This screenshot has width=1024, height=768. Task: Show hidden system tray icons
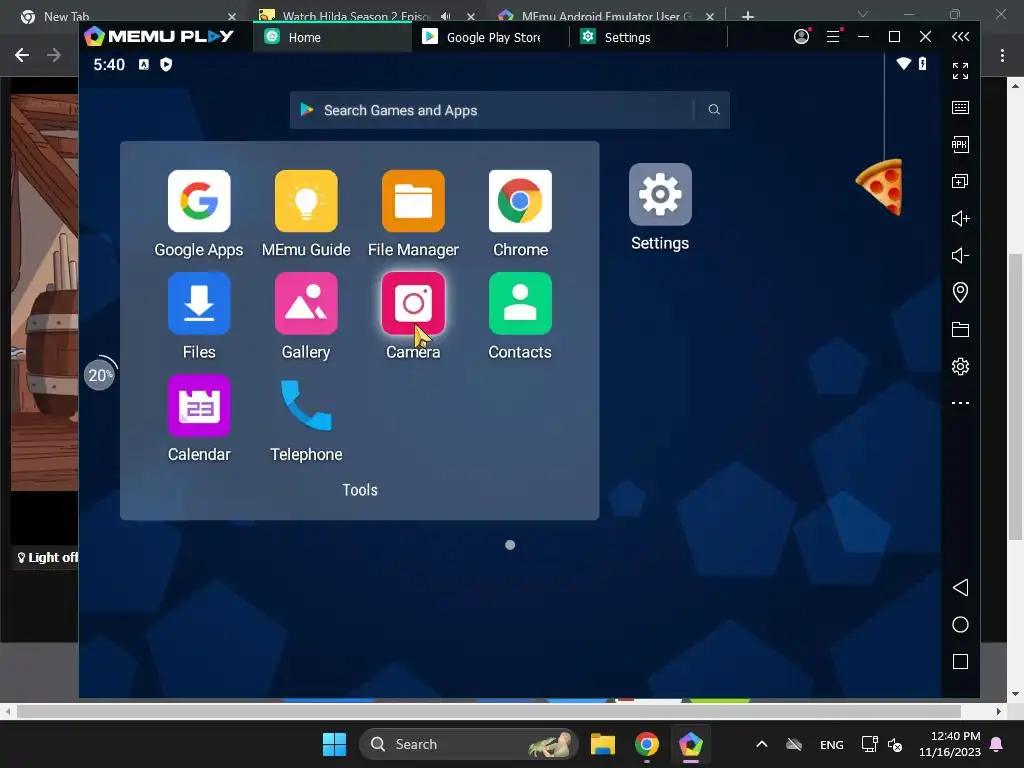pos(761,744)
